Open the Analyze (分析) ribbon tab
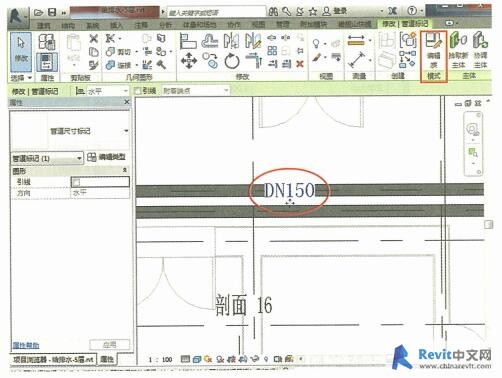 pyautogui.click(x=165, y=25)
